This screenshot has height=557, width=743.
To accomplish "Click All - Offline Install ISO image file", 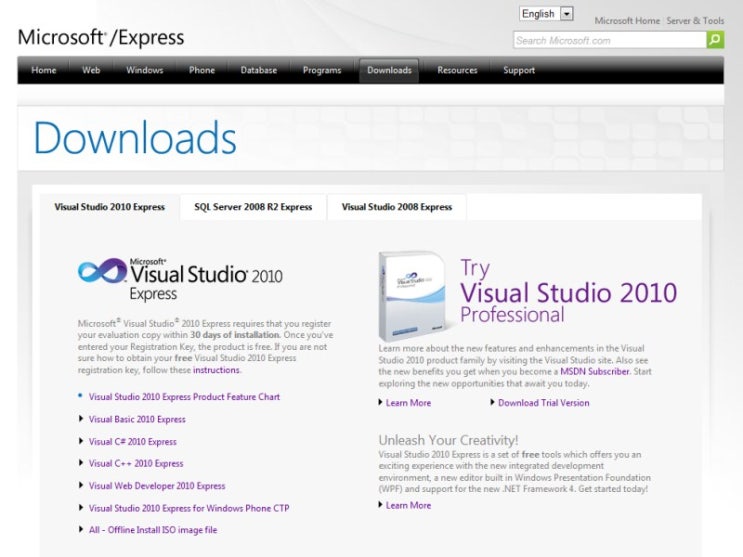I will (x=153, y=530).
